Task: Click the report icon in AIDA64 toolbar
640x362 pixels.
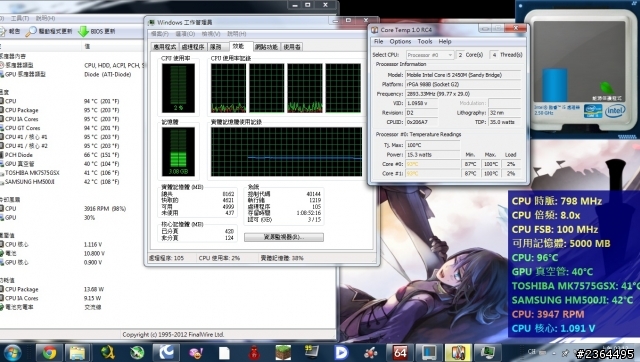Action: 3,31
